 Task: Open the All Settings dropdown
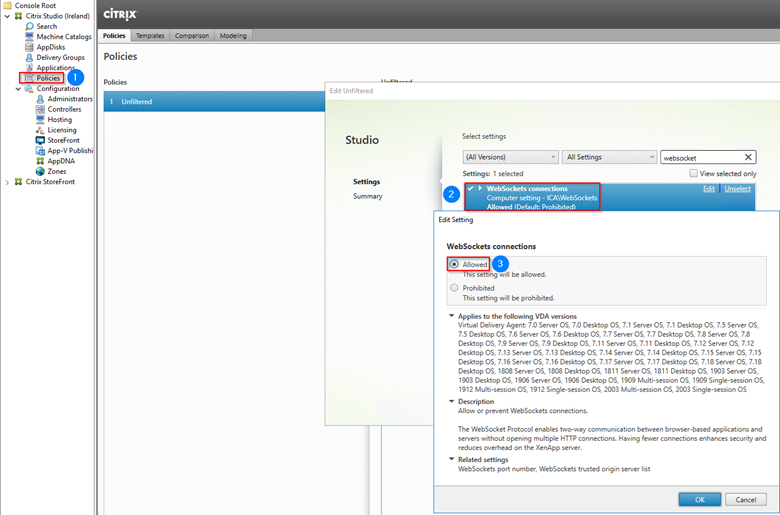click(609, 157)
